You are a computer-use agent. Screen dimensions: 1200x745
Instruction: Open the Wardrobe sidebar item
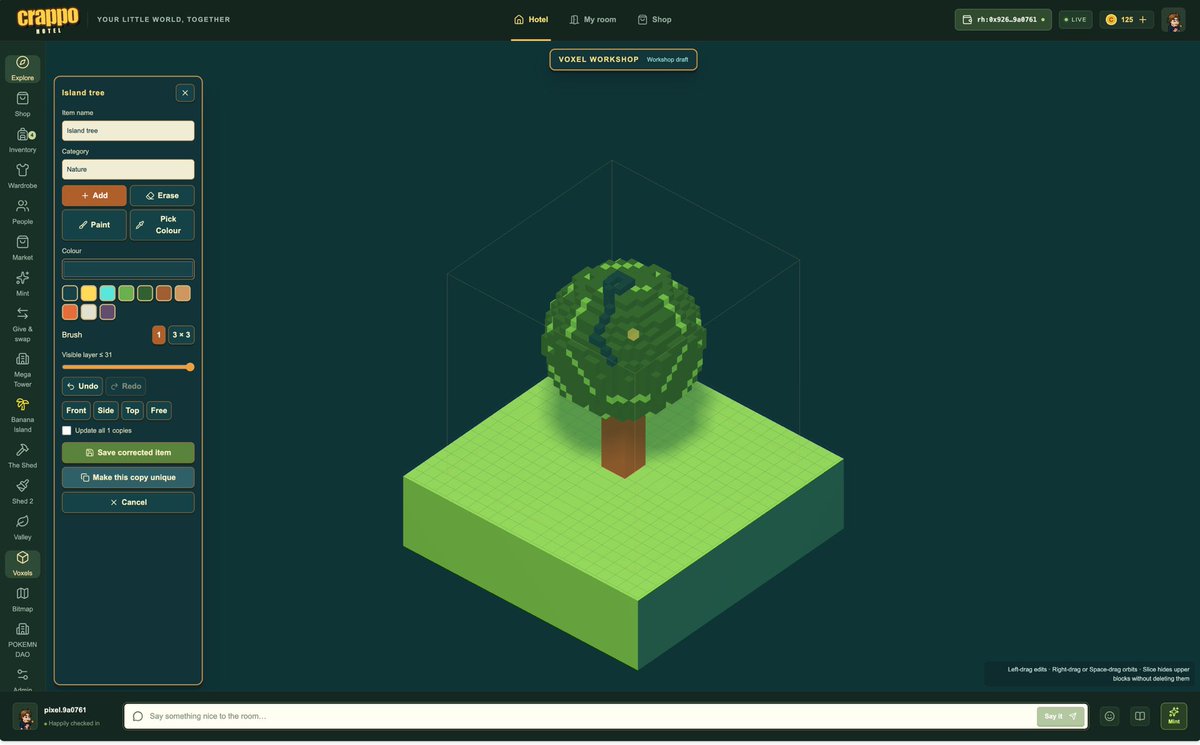(x=22, y=177)
